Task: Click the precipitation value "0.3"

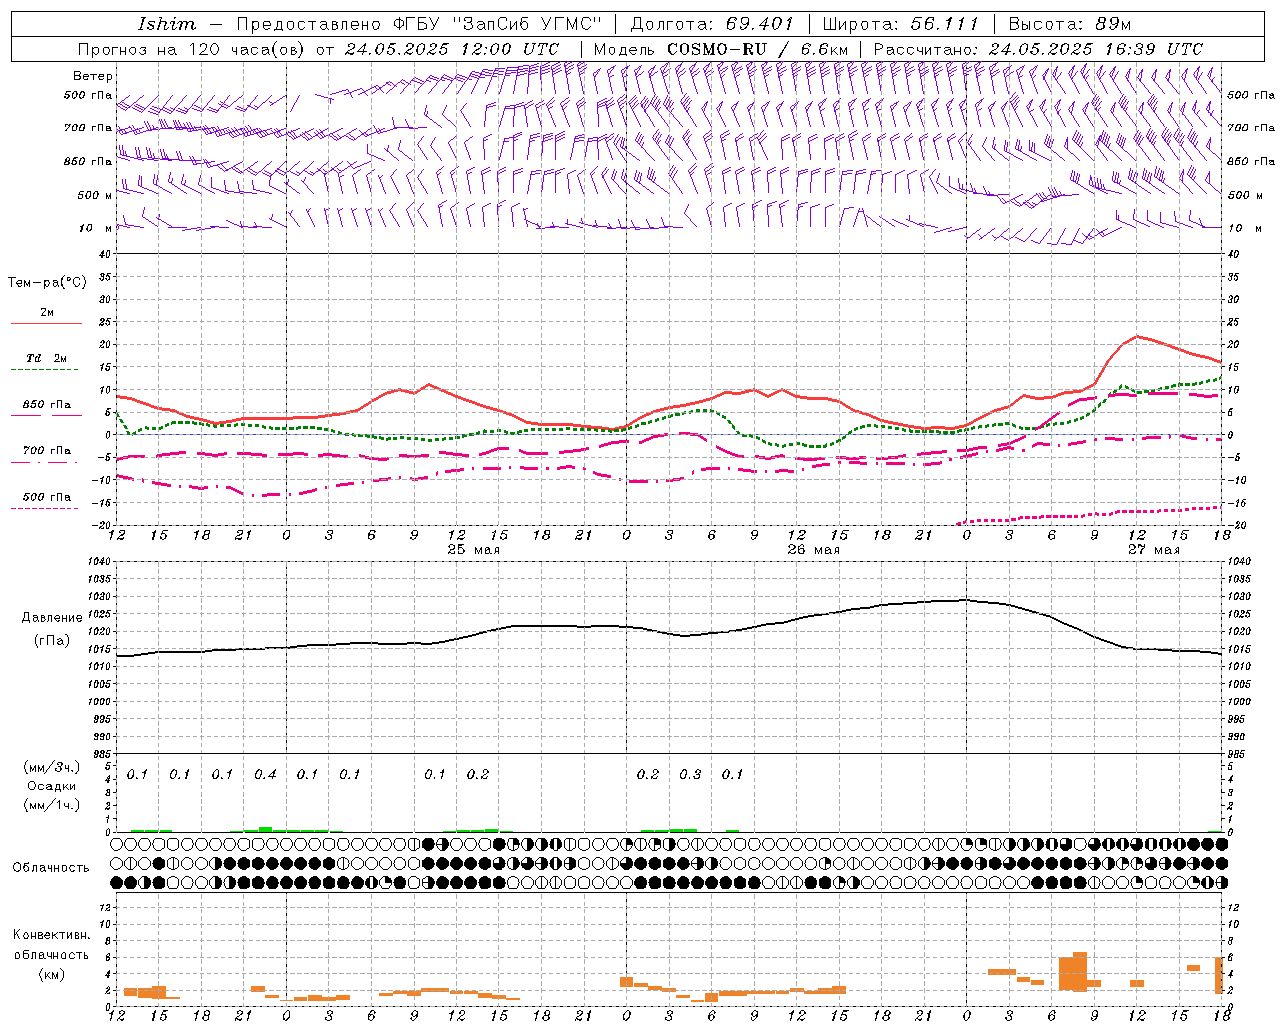Action: coord(690,775)
